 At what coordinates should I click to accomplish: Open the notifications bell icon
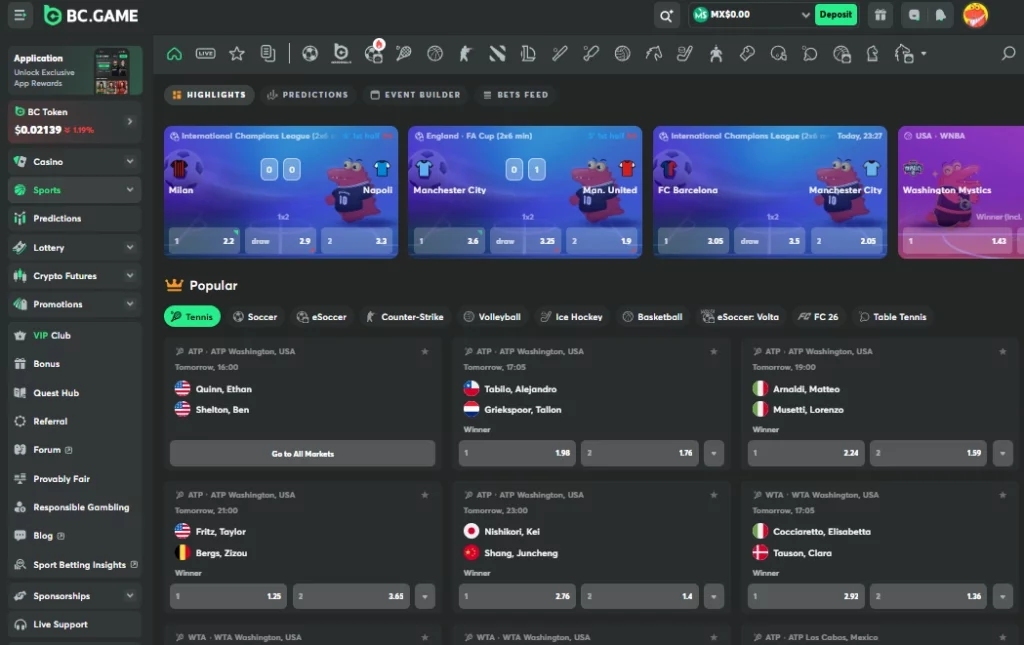[940, 15]
